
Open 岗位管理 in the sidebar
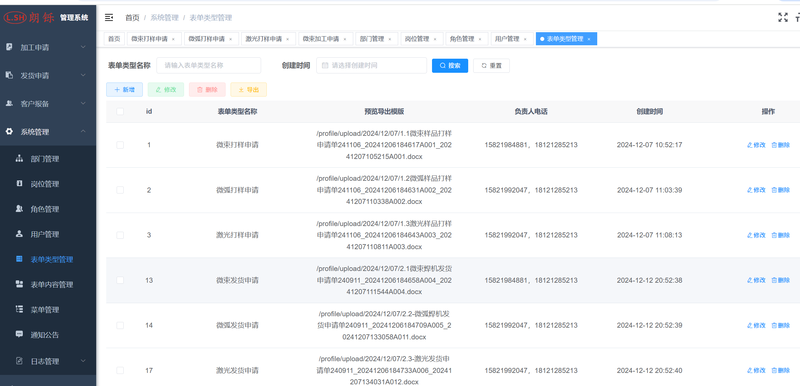[x=48, y=184]
